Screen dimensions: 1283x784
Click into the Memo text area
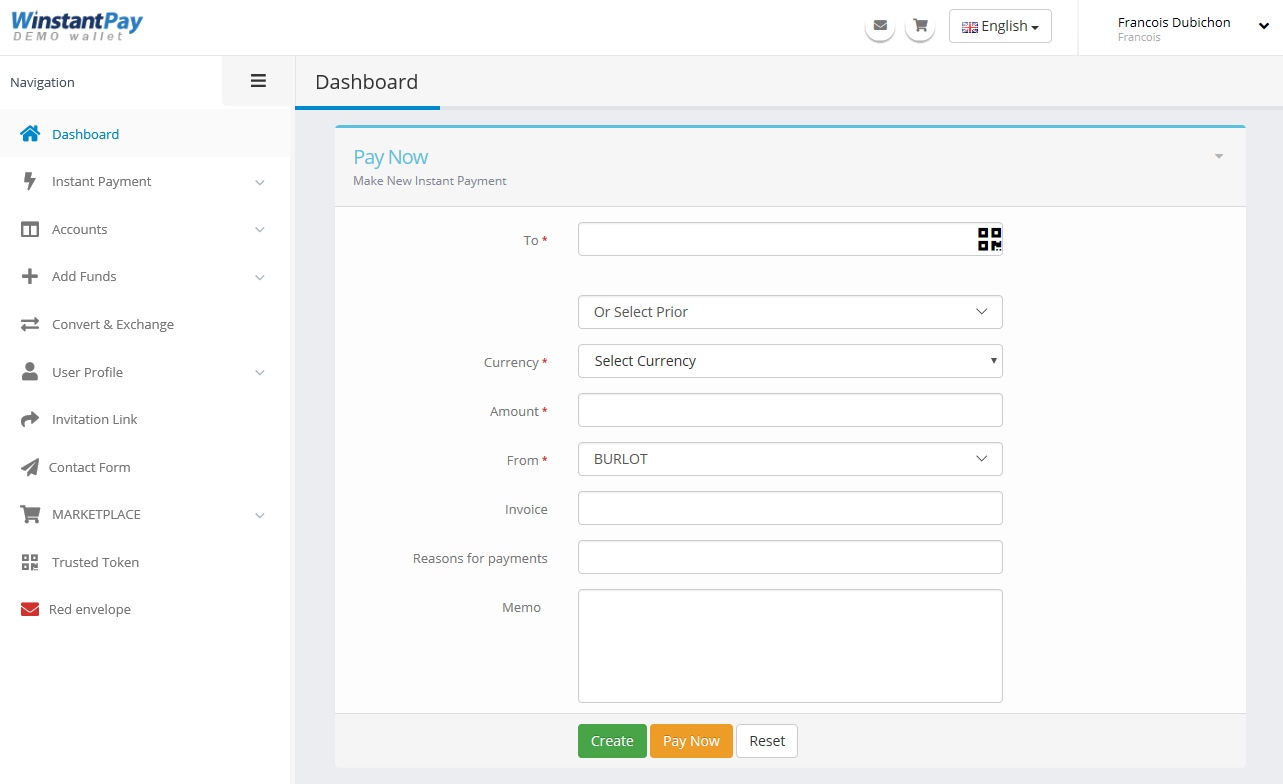tap(790, 646)
